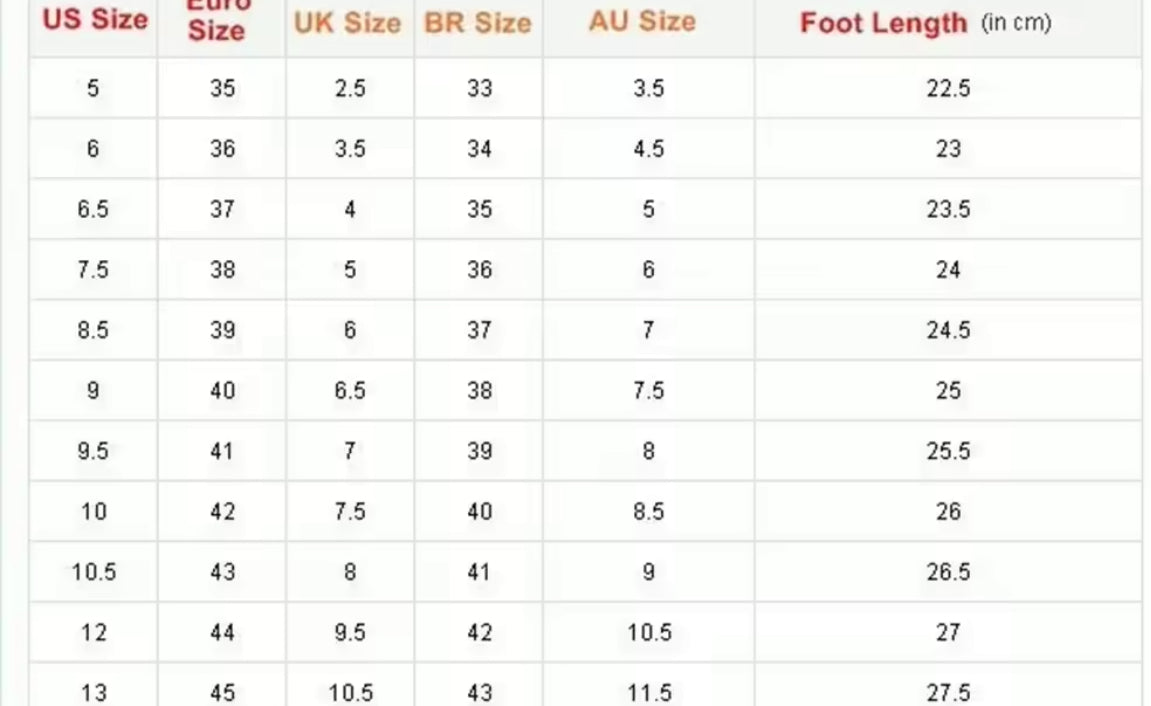This screenshot has height=706, width=1151.
Task: Select UK size 2.5 cell
Action: pyautogui.click(x=349, y=89)
